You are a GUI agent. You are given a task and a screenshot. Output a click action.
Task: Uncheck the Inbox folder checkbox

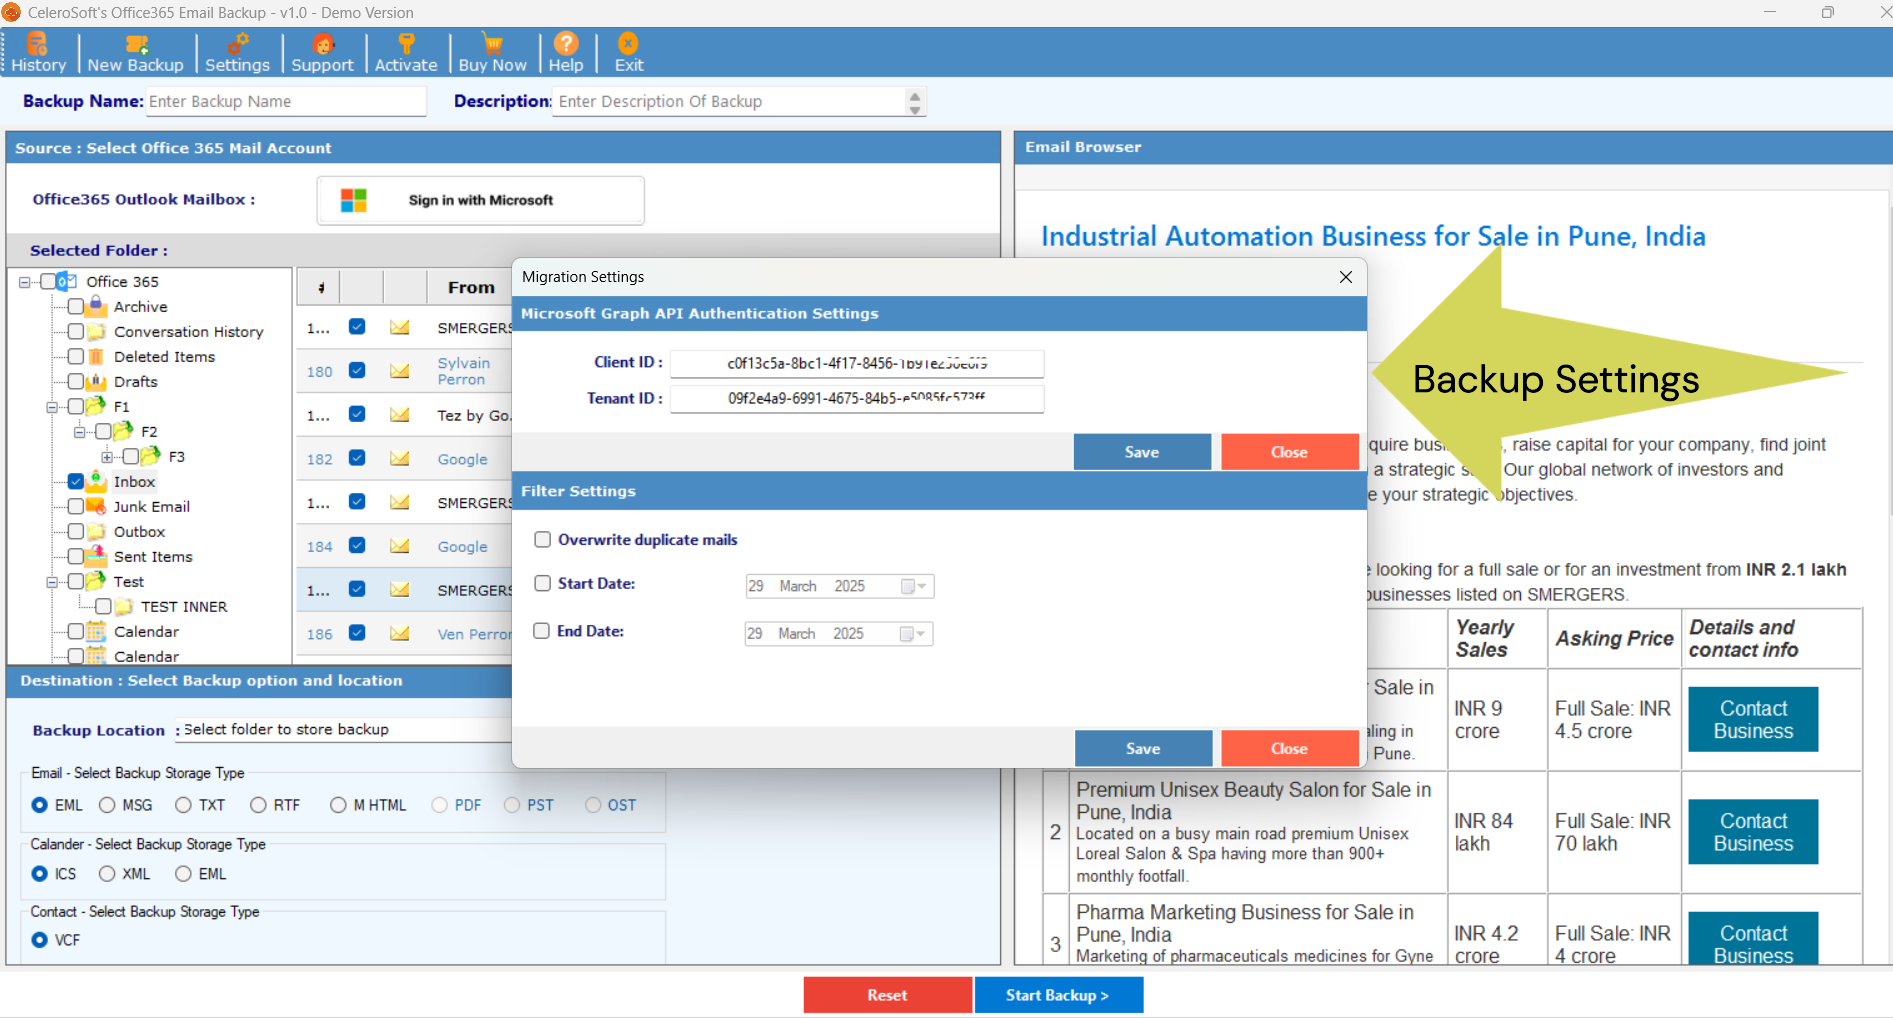(75, 481)
